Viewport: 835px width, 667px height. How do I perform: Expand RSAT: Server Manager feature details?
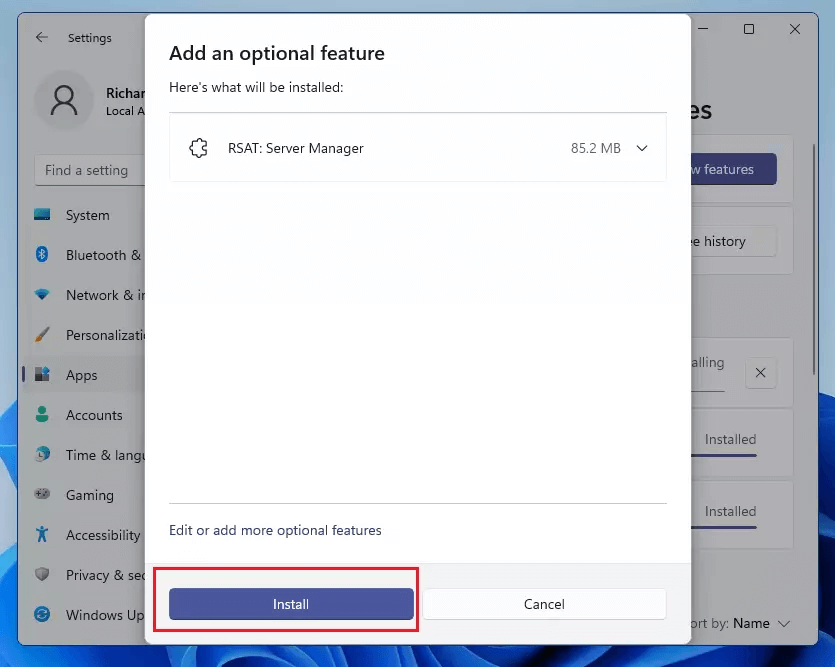click(x=641, y=147)
